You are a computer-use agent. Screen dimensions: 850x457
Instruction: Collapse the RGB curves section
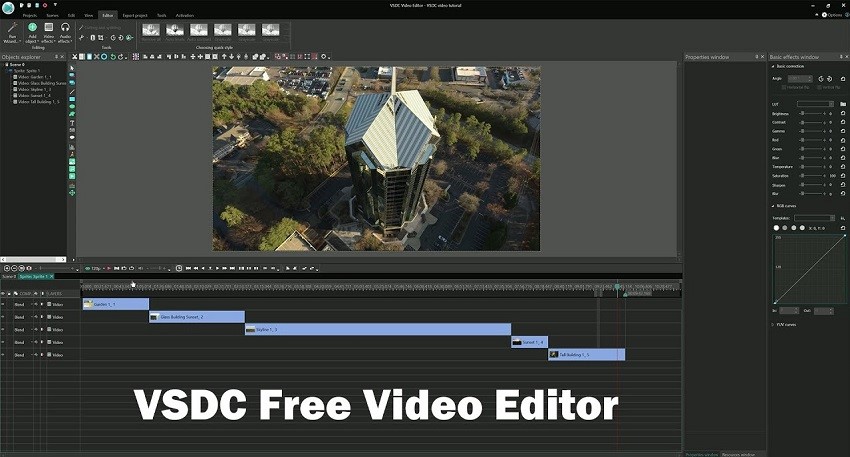773,206
